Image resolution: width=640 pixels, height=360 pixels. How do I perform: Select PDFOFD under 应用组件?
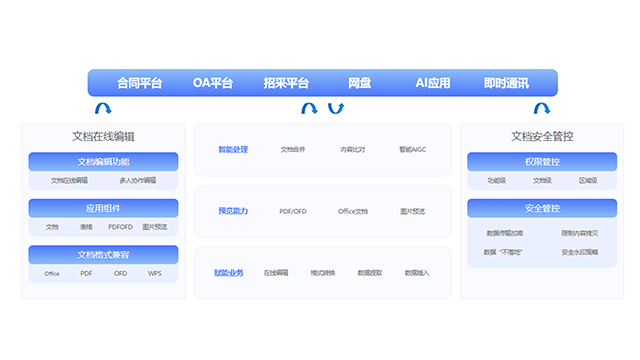coord(120,227)
